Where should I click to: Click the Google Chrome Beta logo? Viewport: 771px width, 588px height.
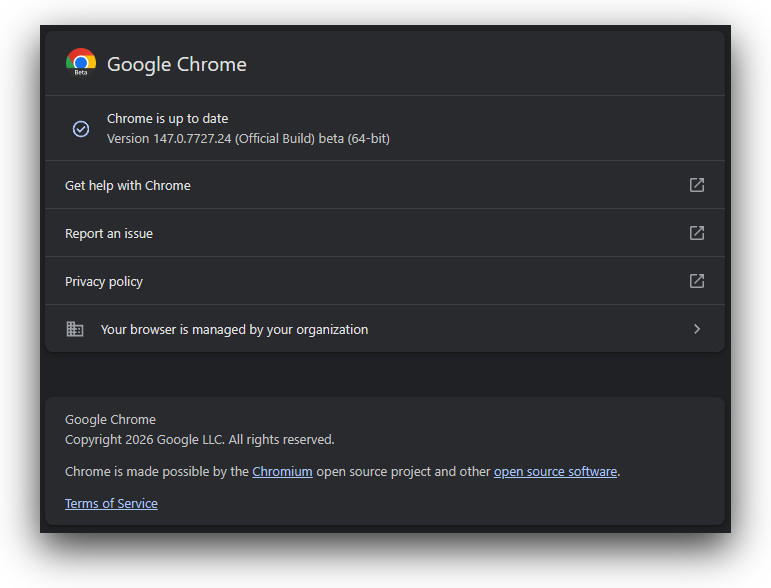pyautogui.click(x=81, y=62)
